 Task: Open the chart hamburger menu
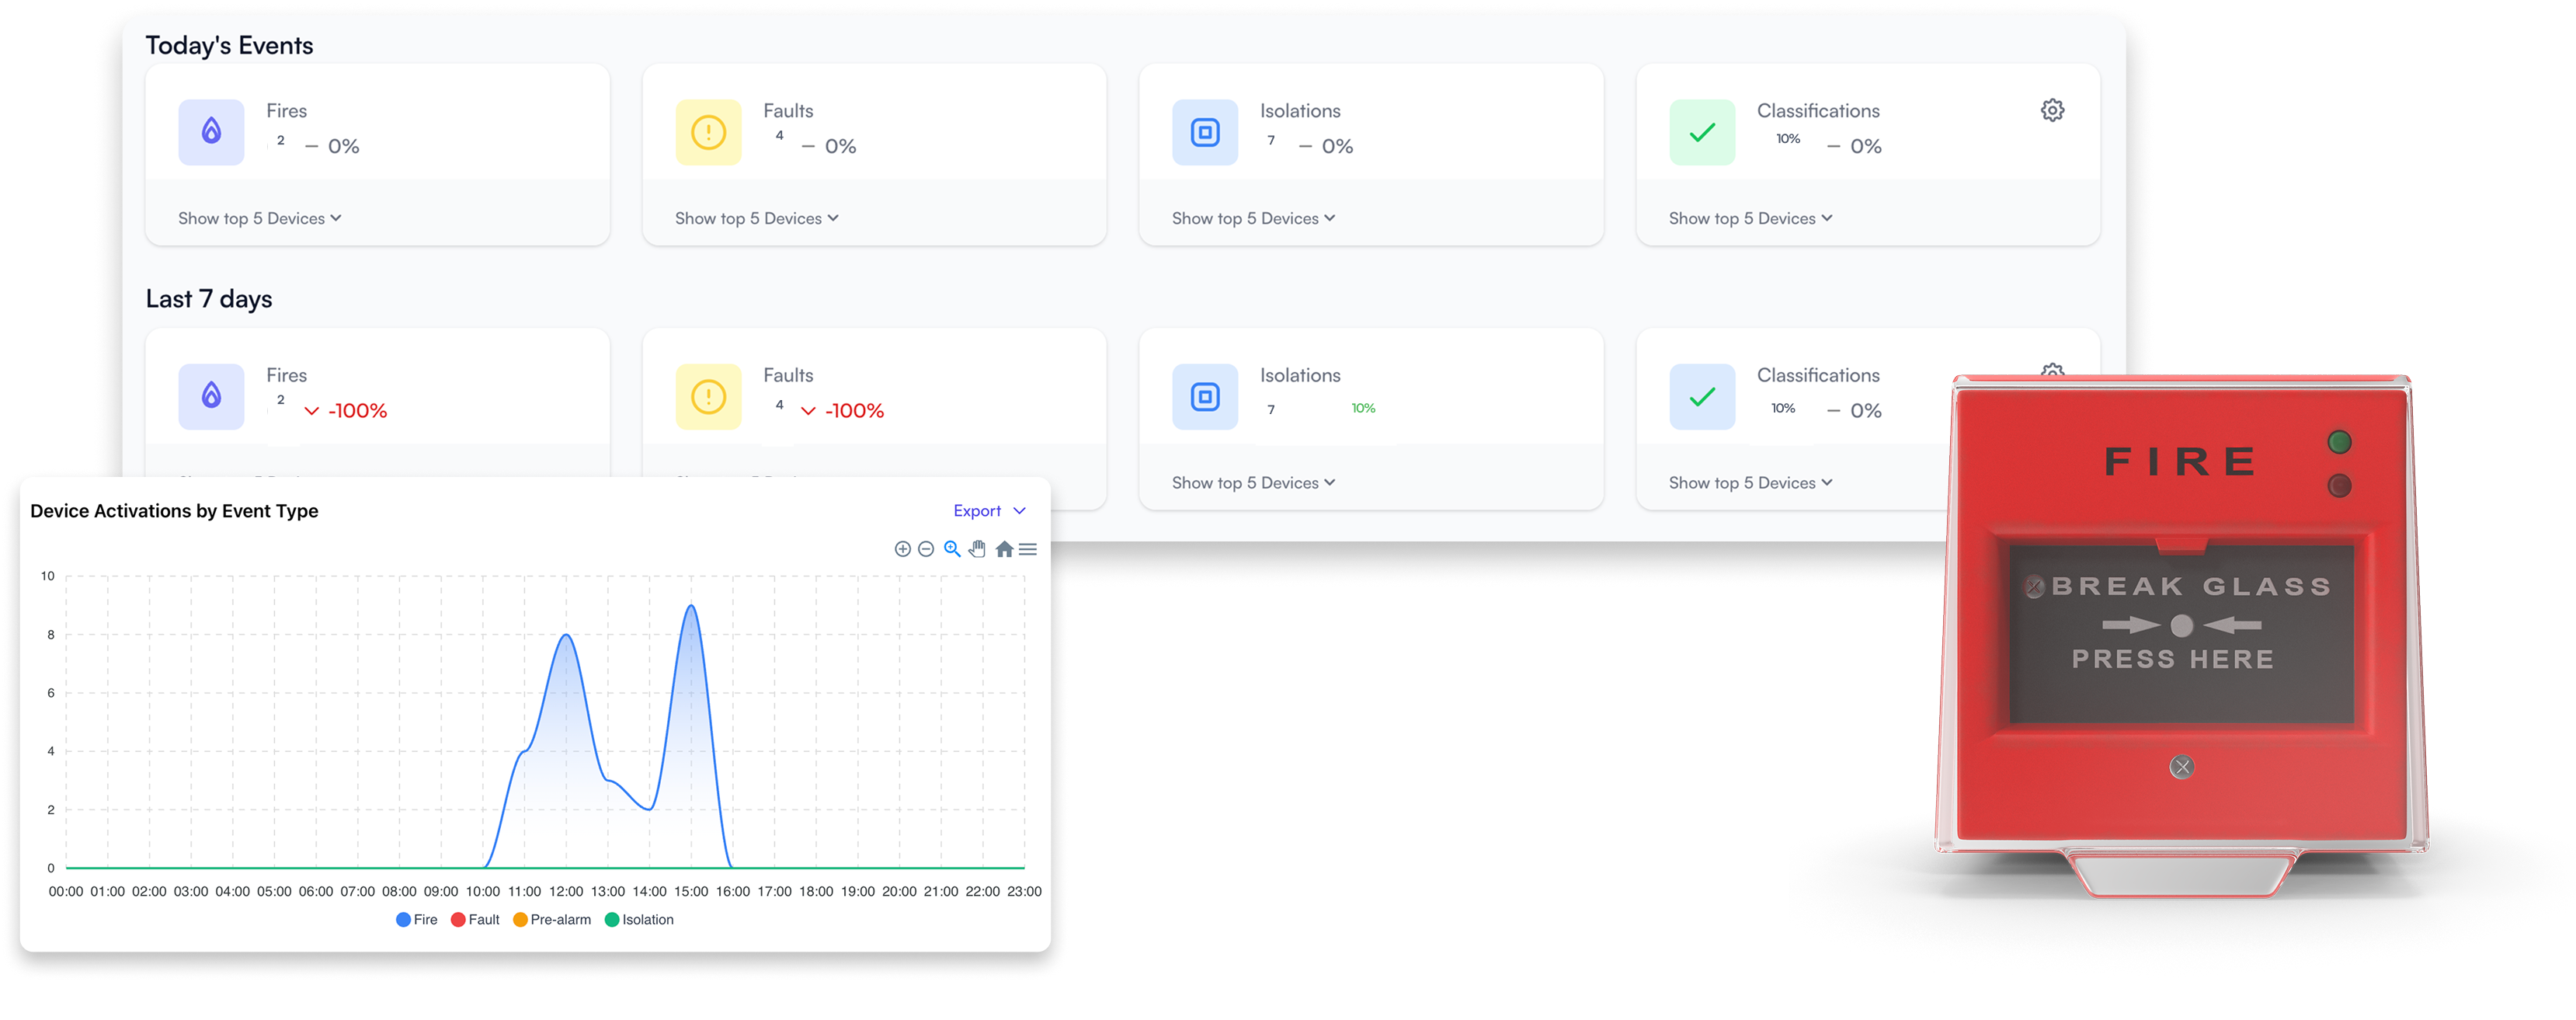(x=1028, y=549)
